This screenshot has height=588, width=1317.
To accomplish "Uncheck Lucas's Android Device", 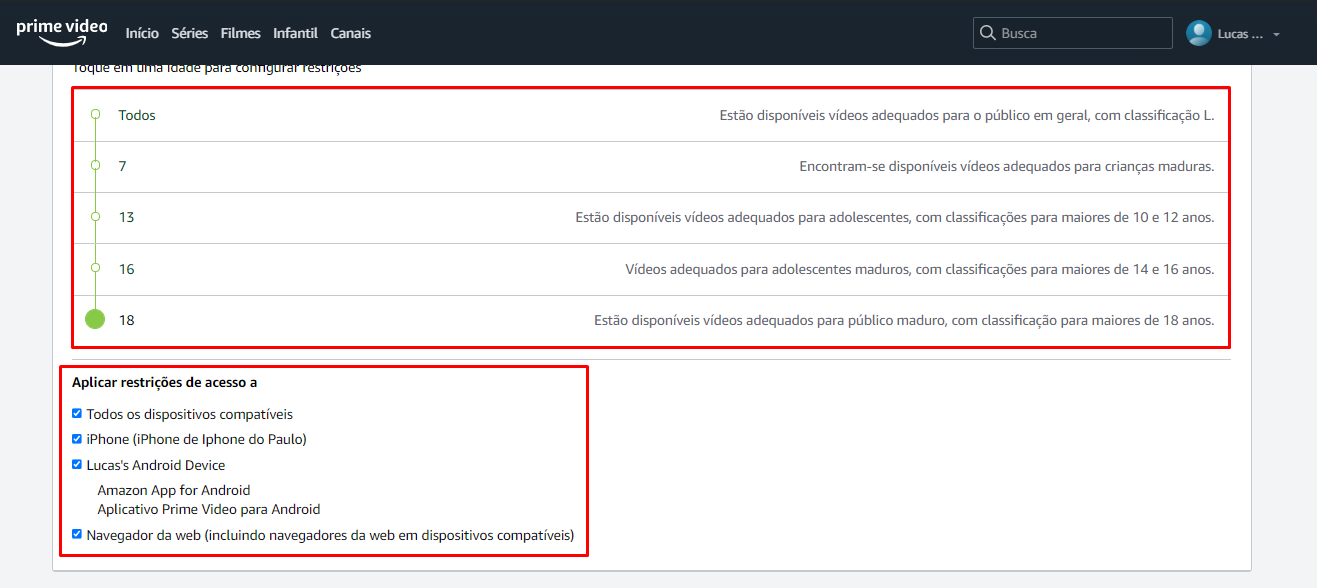I will click(x=77, y=464).
